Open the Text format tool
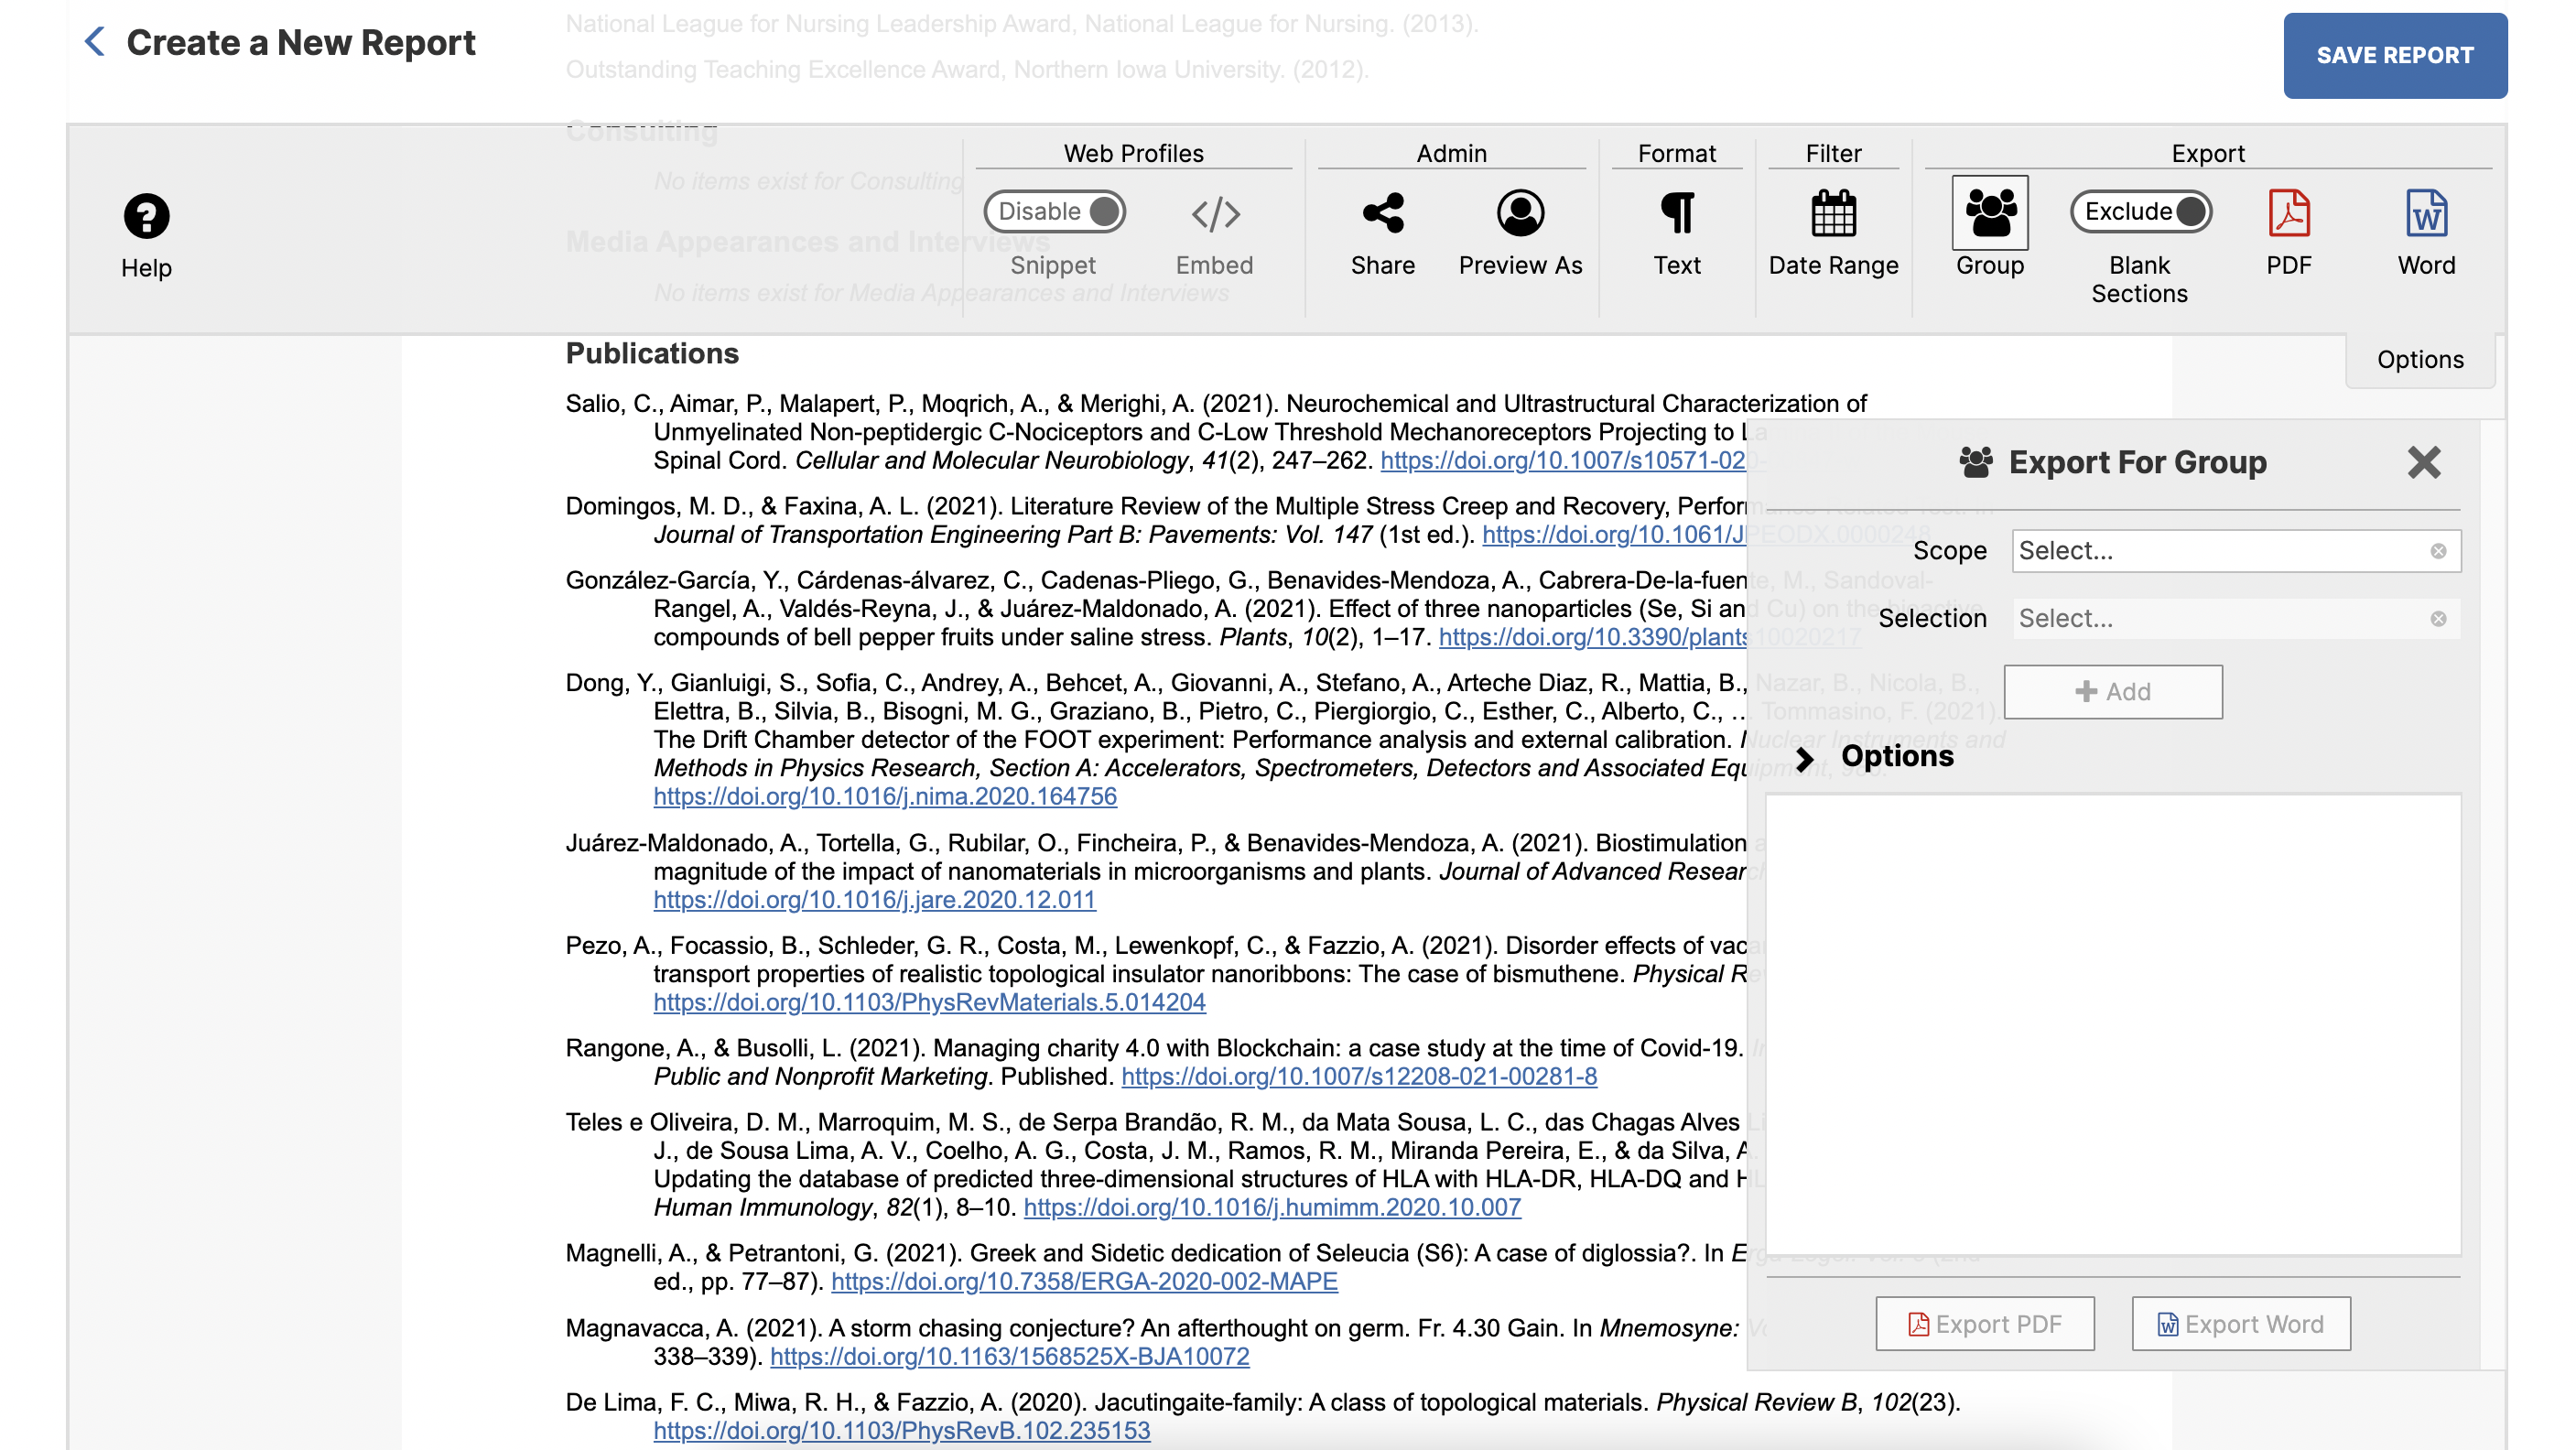The image size is (2576, 1450). coord(1677,213)
